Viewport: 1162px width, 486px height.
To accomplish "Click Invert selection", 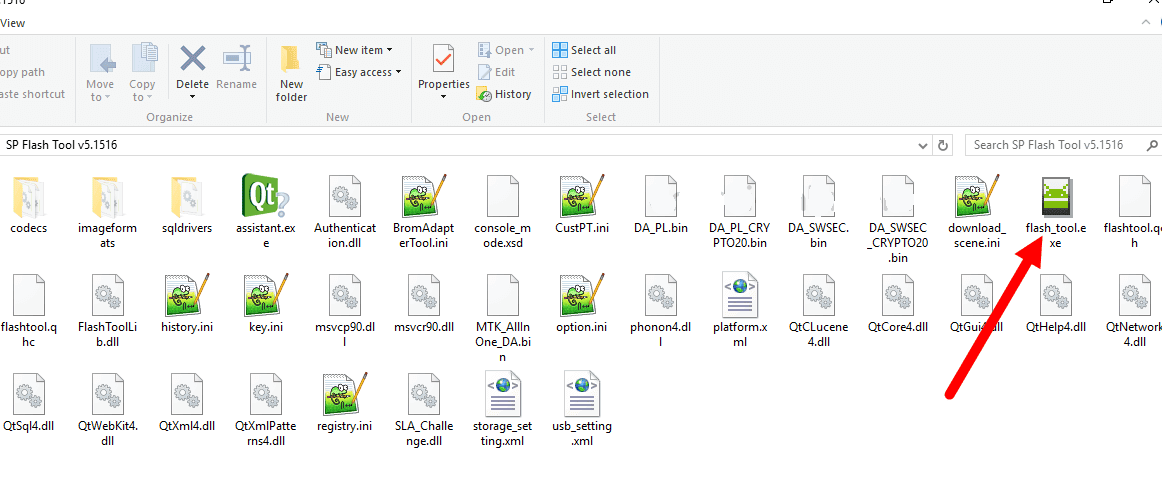I will pyautogui.click(x=600, y=94).
